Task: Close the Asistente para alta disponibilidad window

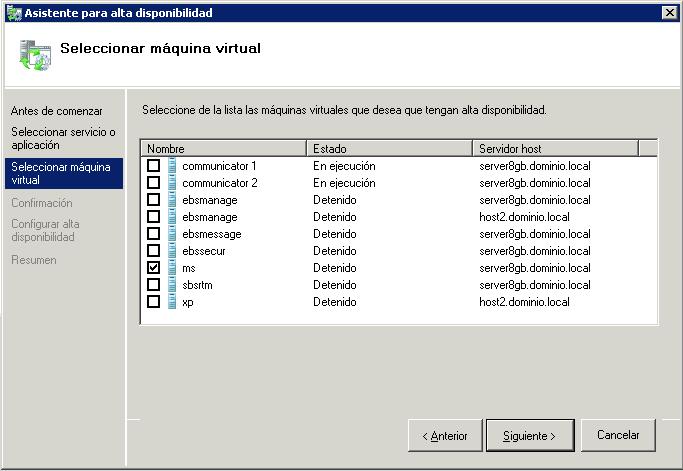Action: point(669,13)
